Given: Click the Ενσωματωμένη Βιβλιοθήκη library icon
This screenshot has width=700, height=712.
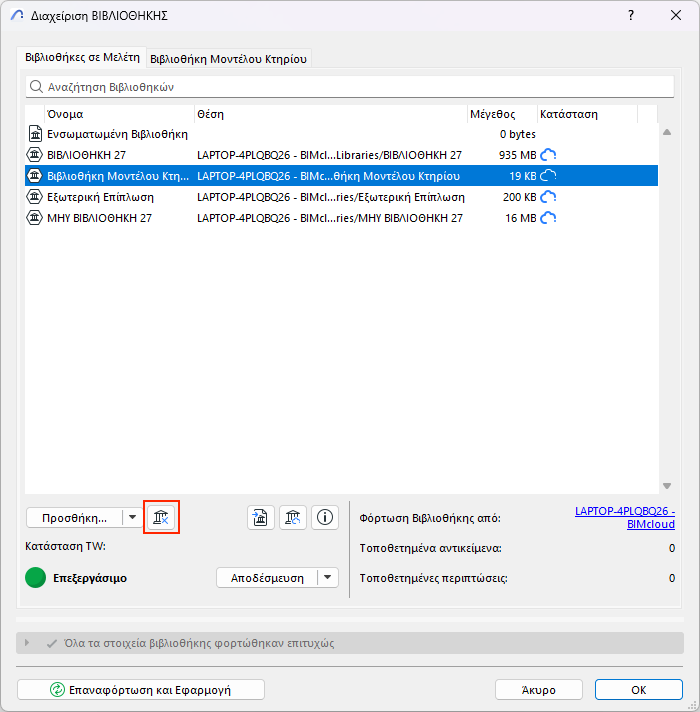Looking at the screenshot, I should pyautogui.click(x=35, y=134).
